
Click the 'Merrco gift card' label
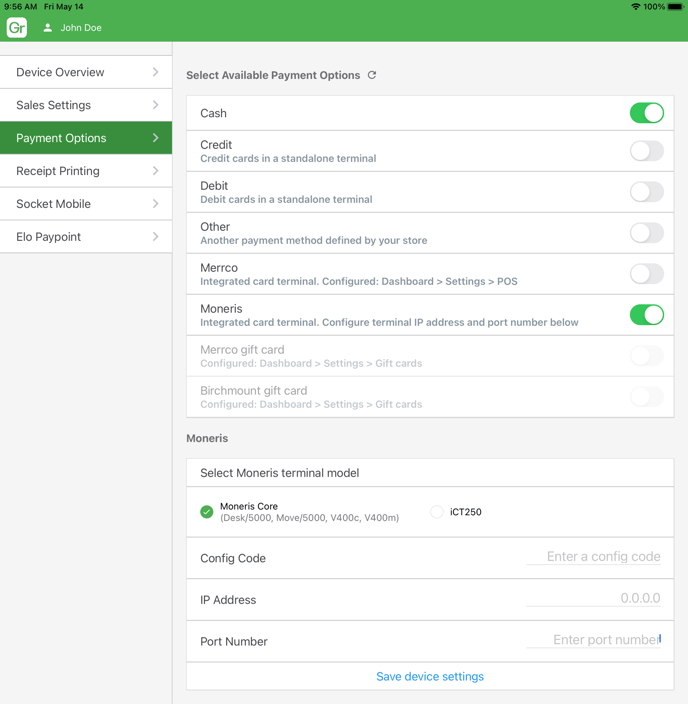242,349
